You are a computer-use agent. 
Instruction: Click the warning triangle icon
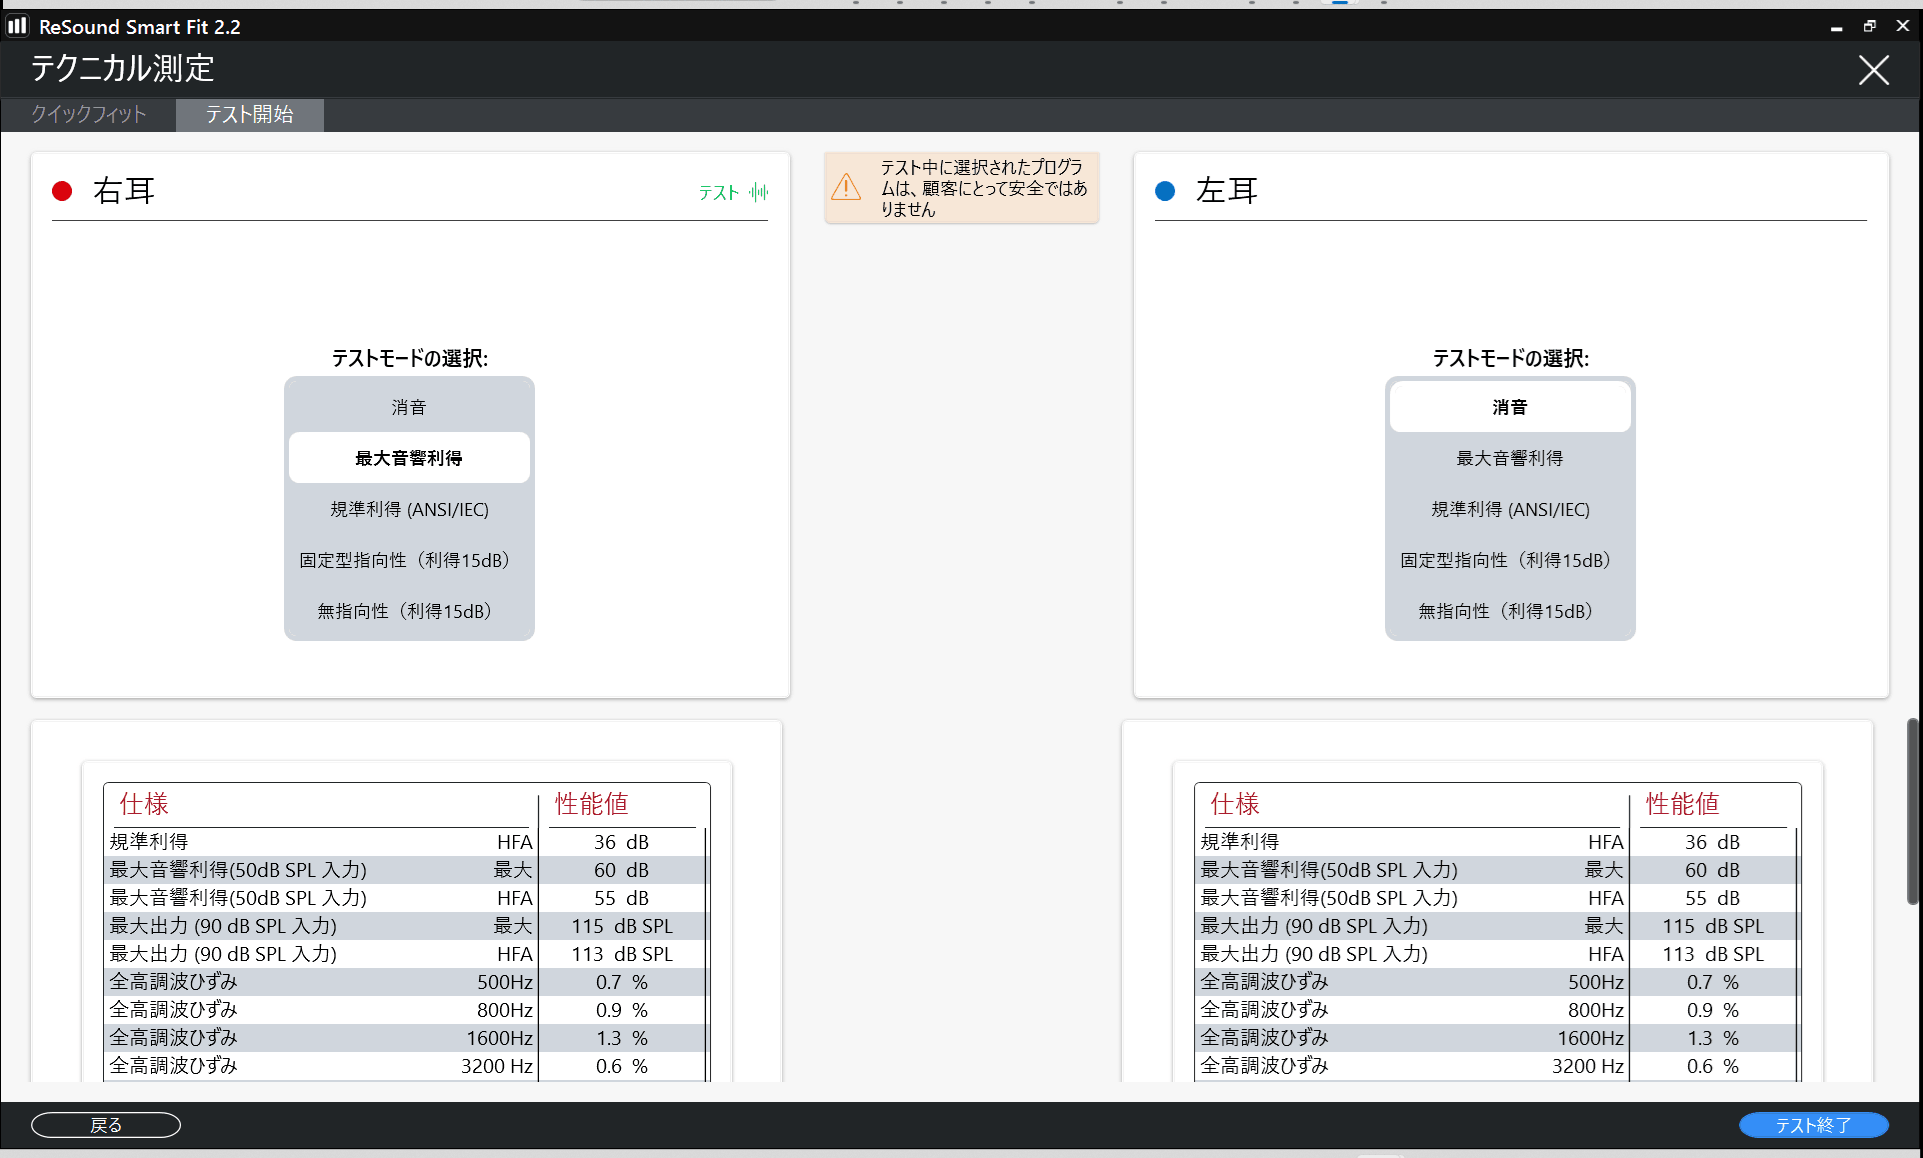coord(846,187)
